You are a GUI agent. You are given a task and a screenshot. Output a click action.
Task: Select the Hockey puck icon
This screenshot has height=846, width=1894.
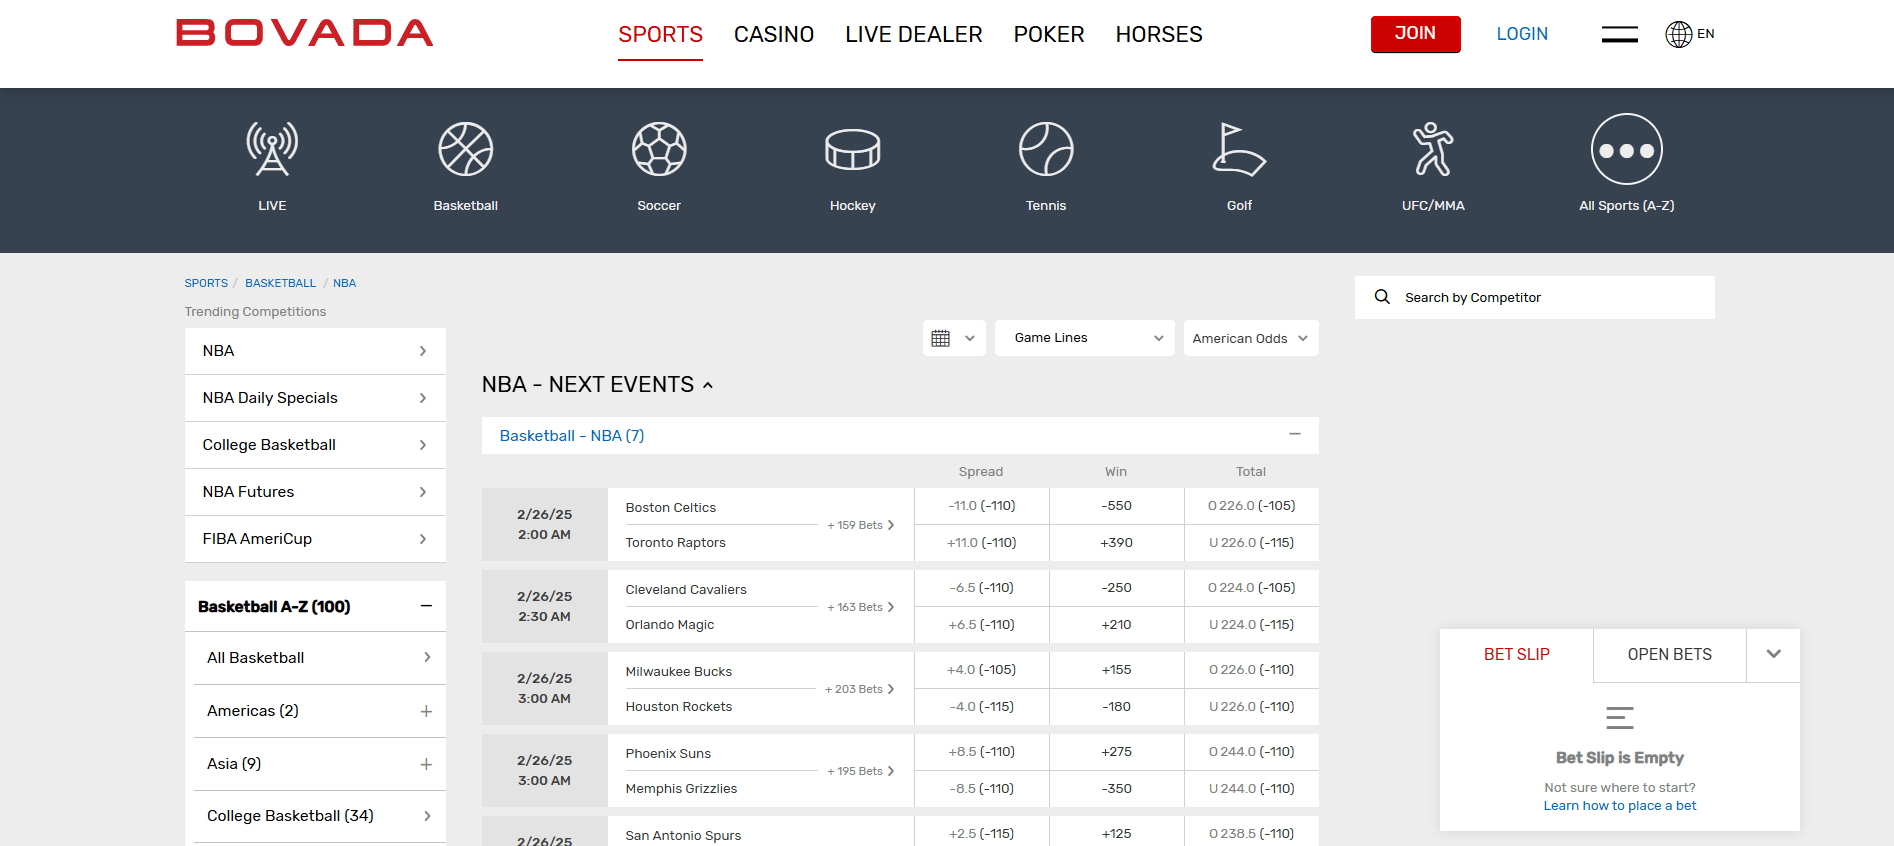(853, 150)
